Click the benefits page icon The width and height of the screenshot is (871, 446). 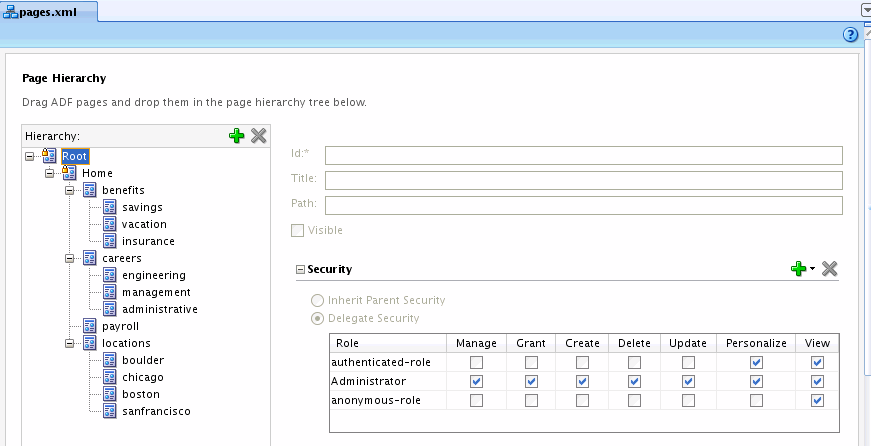(89, 190)
